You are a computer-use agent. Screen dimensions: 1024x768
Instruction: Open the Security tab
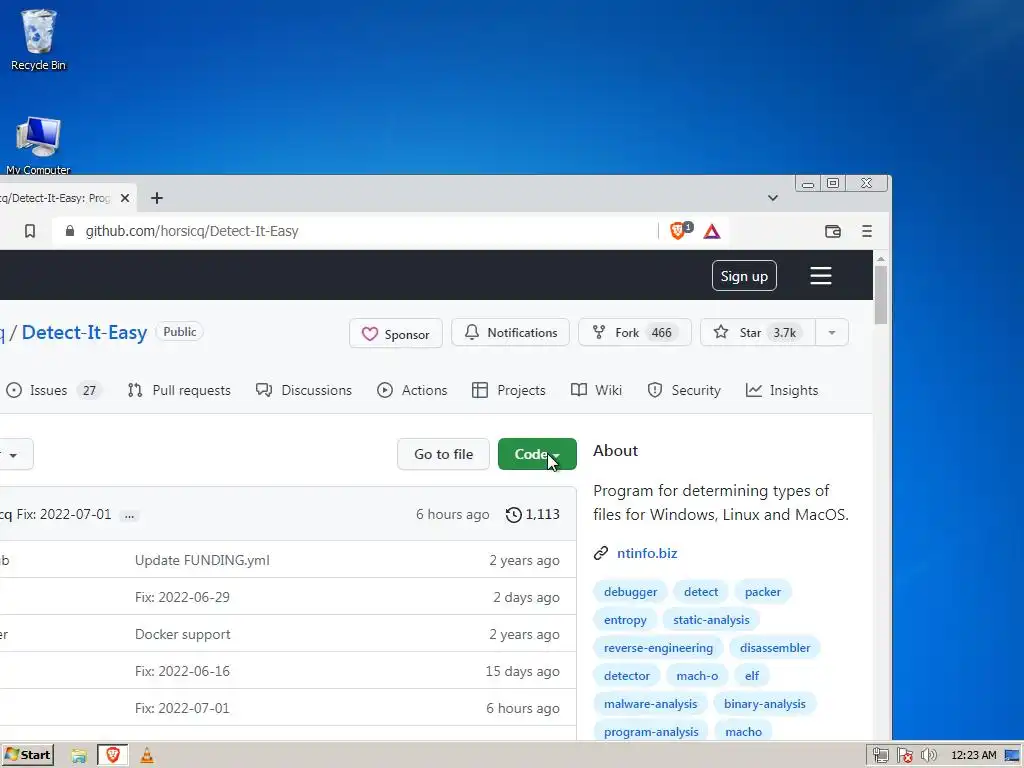tap(684, 391)
